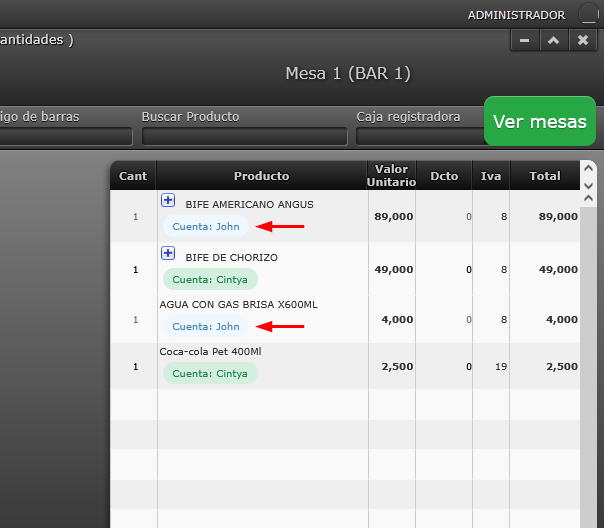This screenshot has height=528, width=604.
Task: Click the AGUA CON GAS BRISA X600ML name
Action: point(238,305)
